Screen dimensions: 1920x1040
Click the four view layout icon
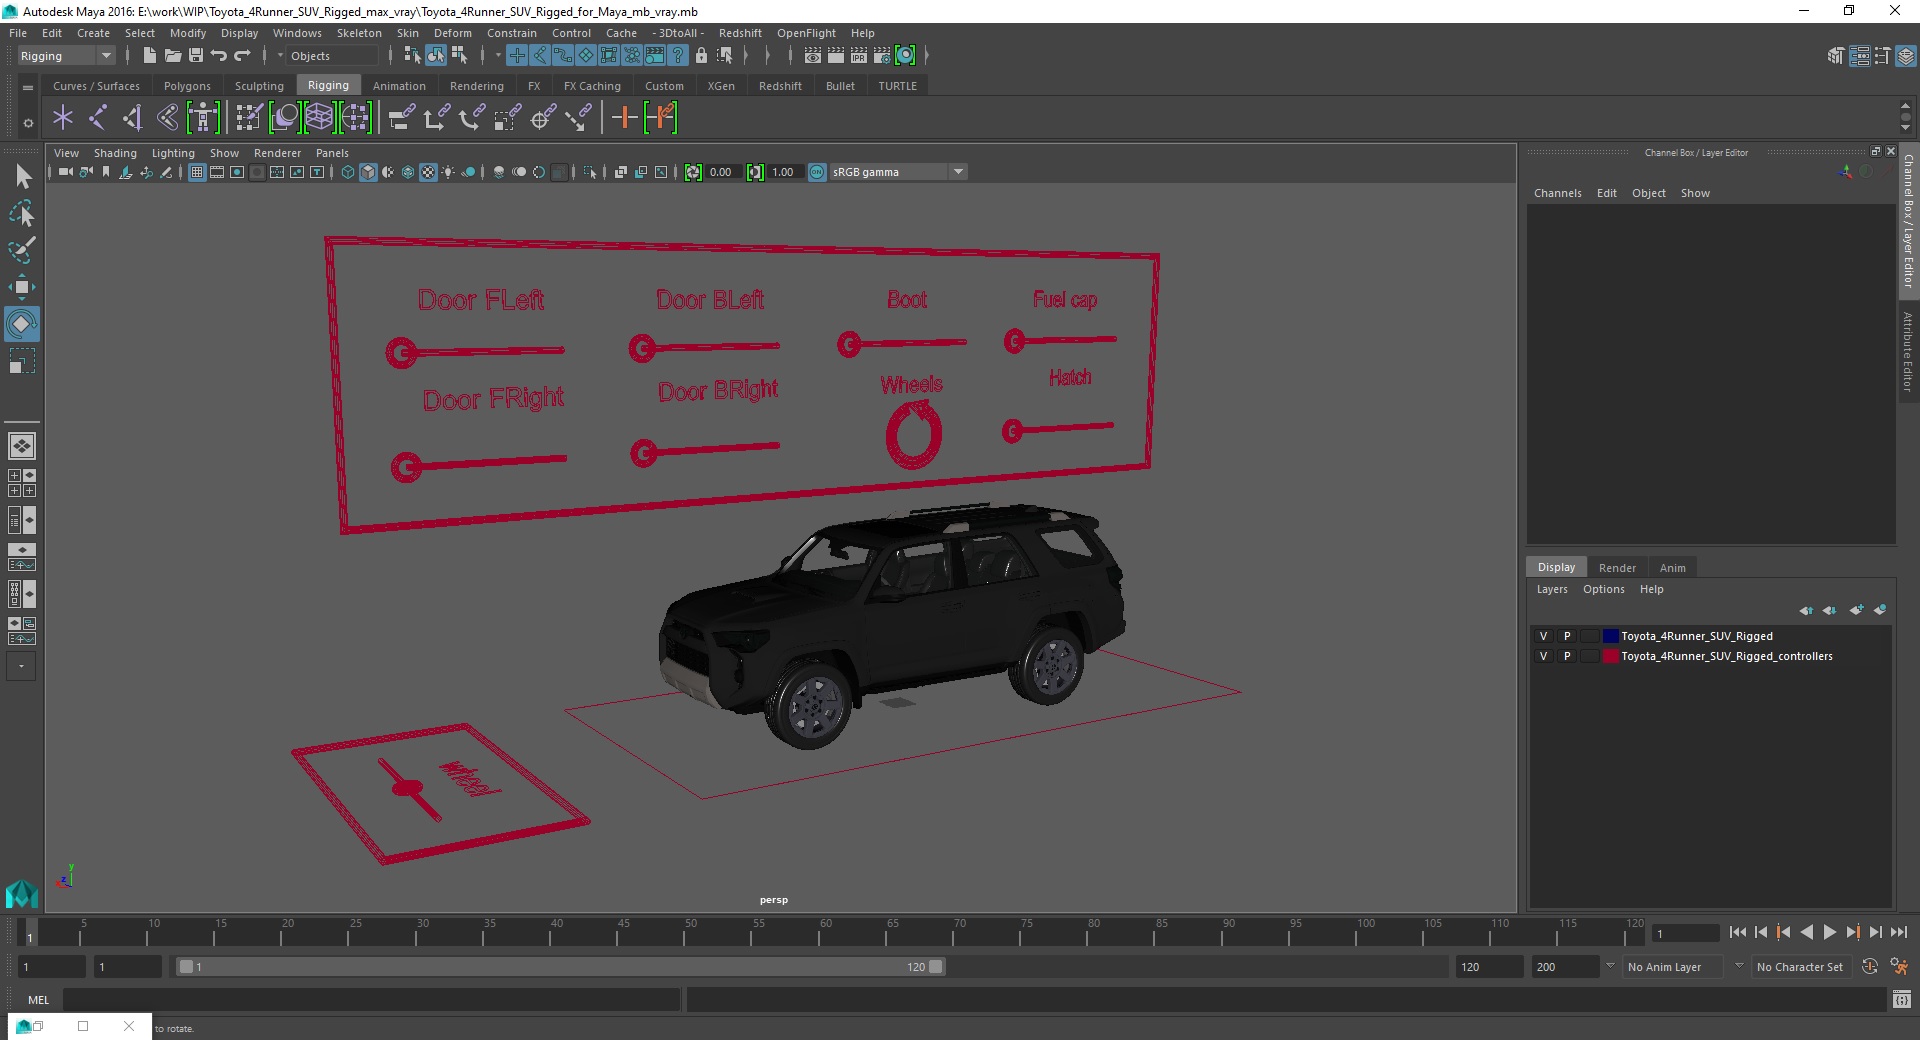(x=22, y=483)
